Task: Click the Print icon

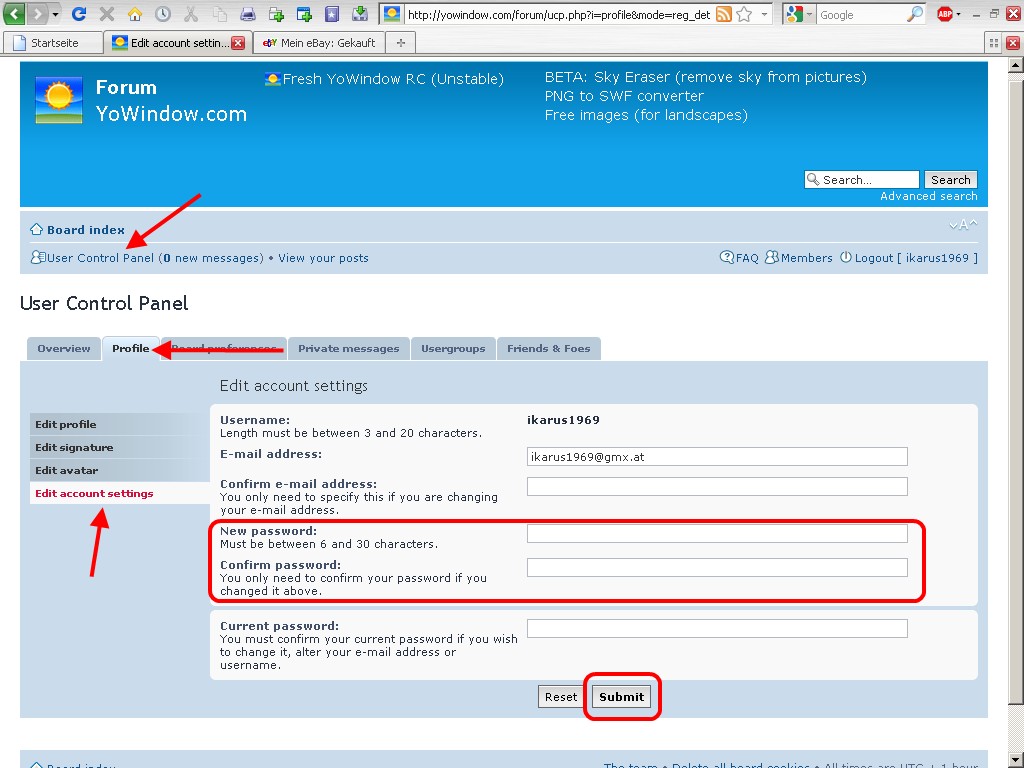Action: [246, 14]
